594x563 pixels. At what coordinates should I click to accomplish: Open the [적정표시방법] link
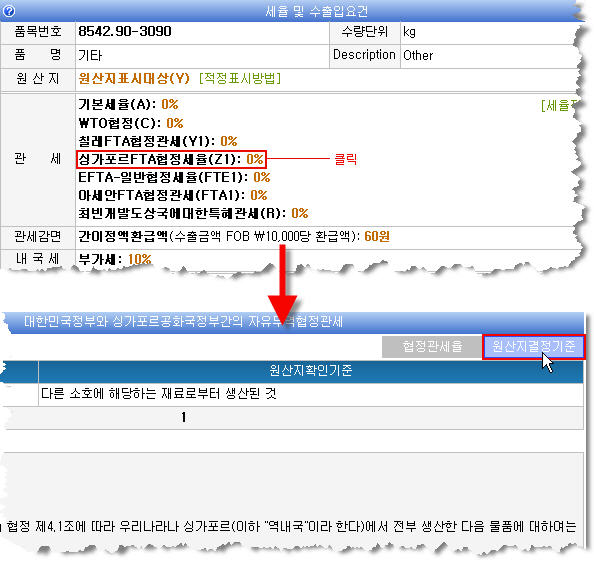coord(240,78)
